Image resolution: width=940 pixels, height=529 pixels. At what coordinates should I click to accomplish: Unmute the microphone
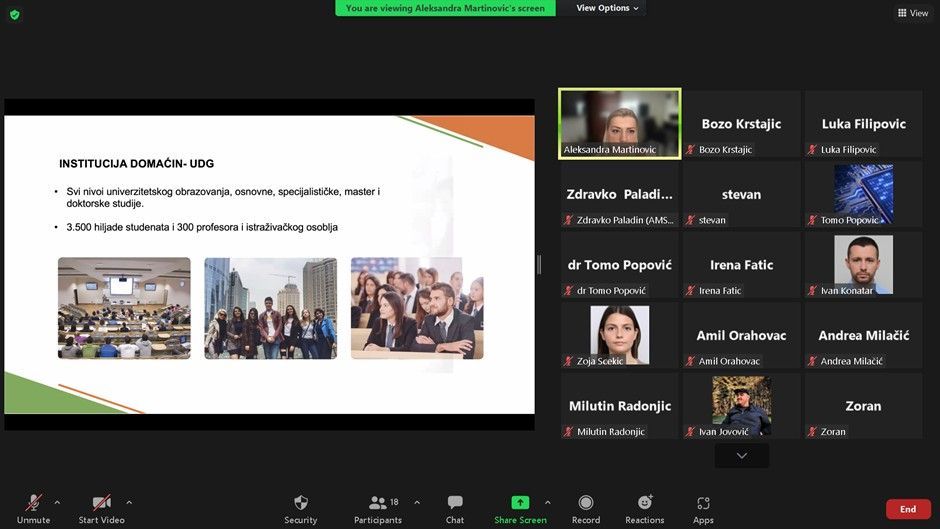click(x=33, y=503)
